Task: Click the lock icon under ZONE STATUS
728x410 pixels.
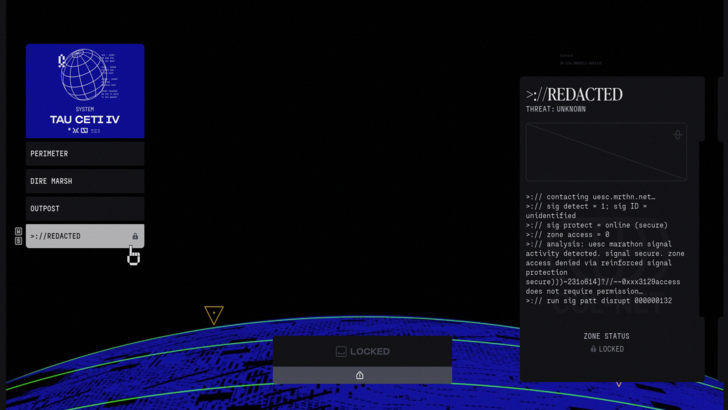Action: point(593,349)
